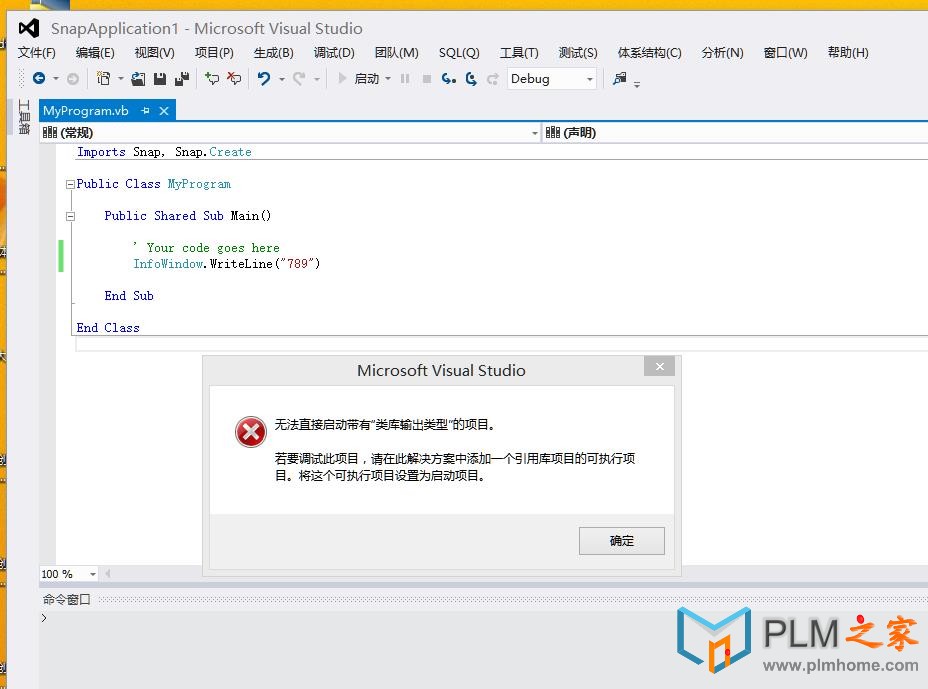Click the Find in Files toolbar icon

tap(620, 78)
